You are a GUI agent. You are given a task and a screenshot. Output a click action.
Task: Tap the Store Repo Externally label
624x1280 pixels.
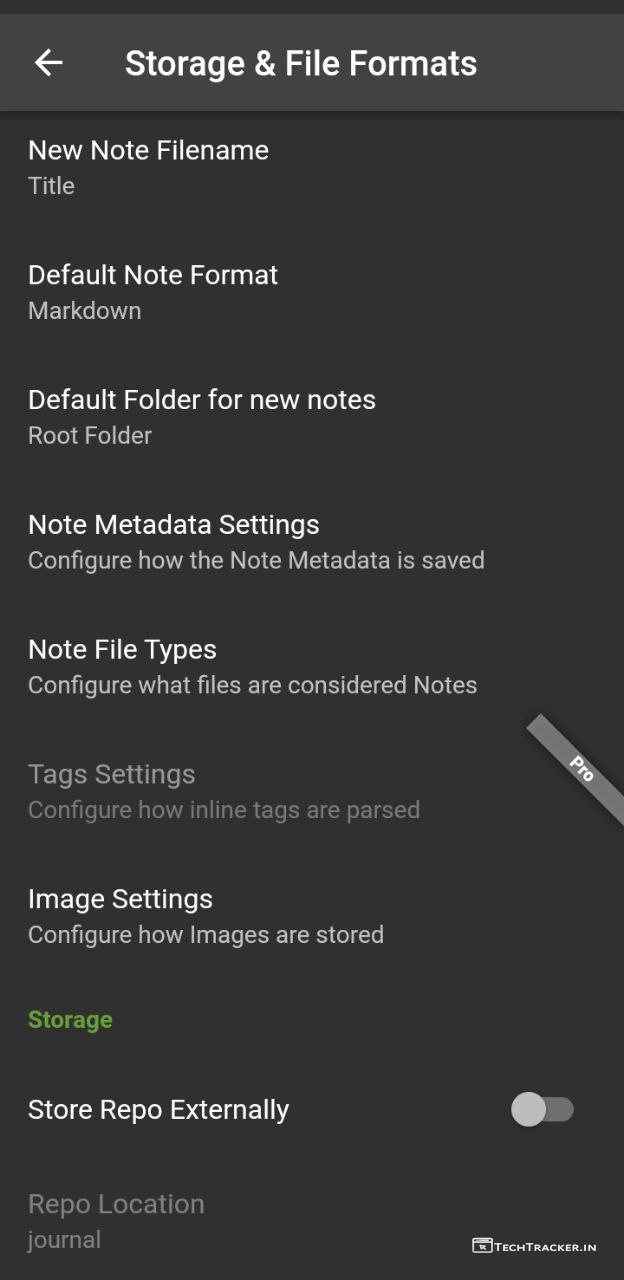pyautogui.click(x=158, y=1110)
